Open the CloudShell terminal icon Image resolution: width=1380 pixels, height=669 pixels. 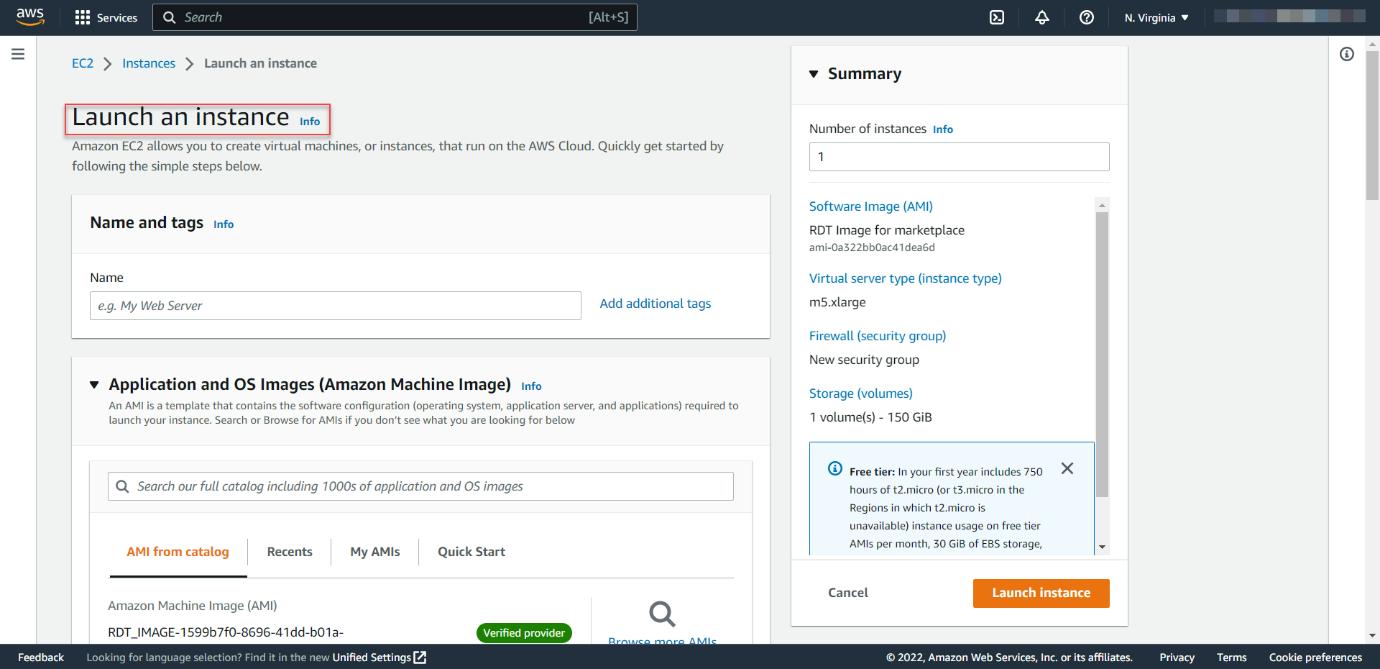coord(997,17)
